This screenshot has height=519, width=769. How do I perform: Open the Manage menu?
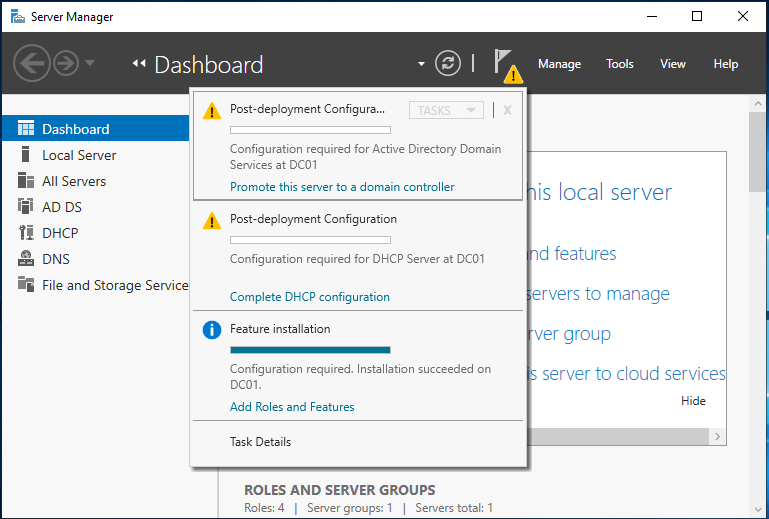tap(559, 64)
